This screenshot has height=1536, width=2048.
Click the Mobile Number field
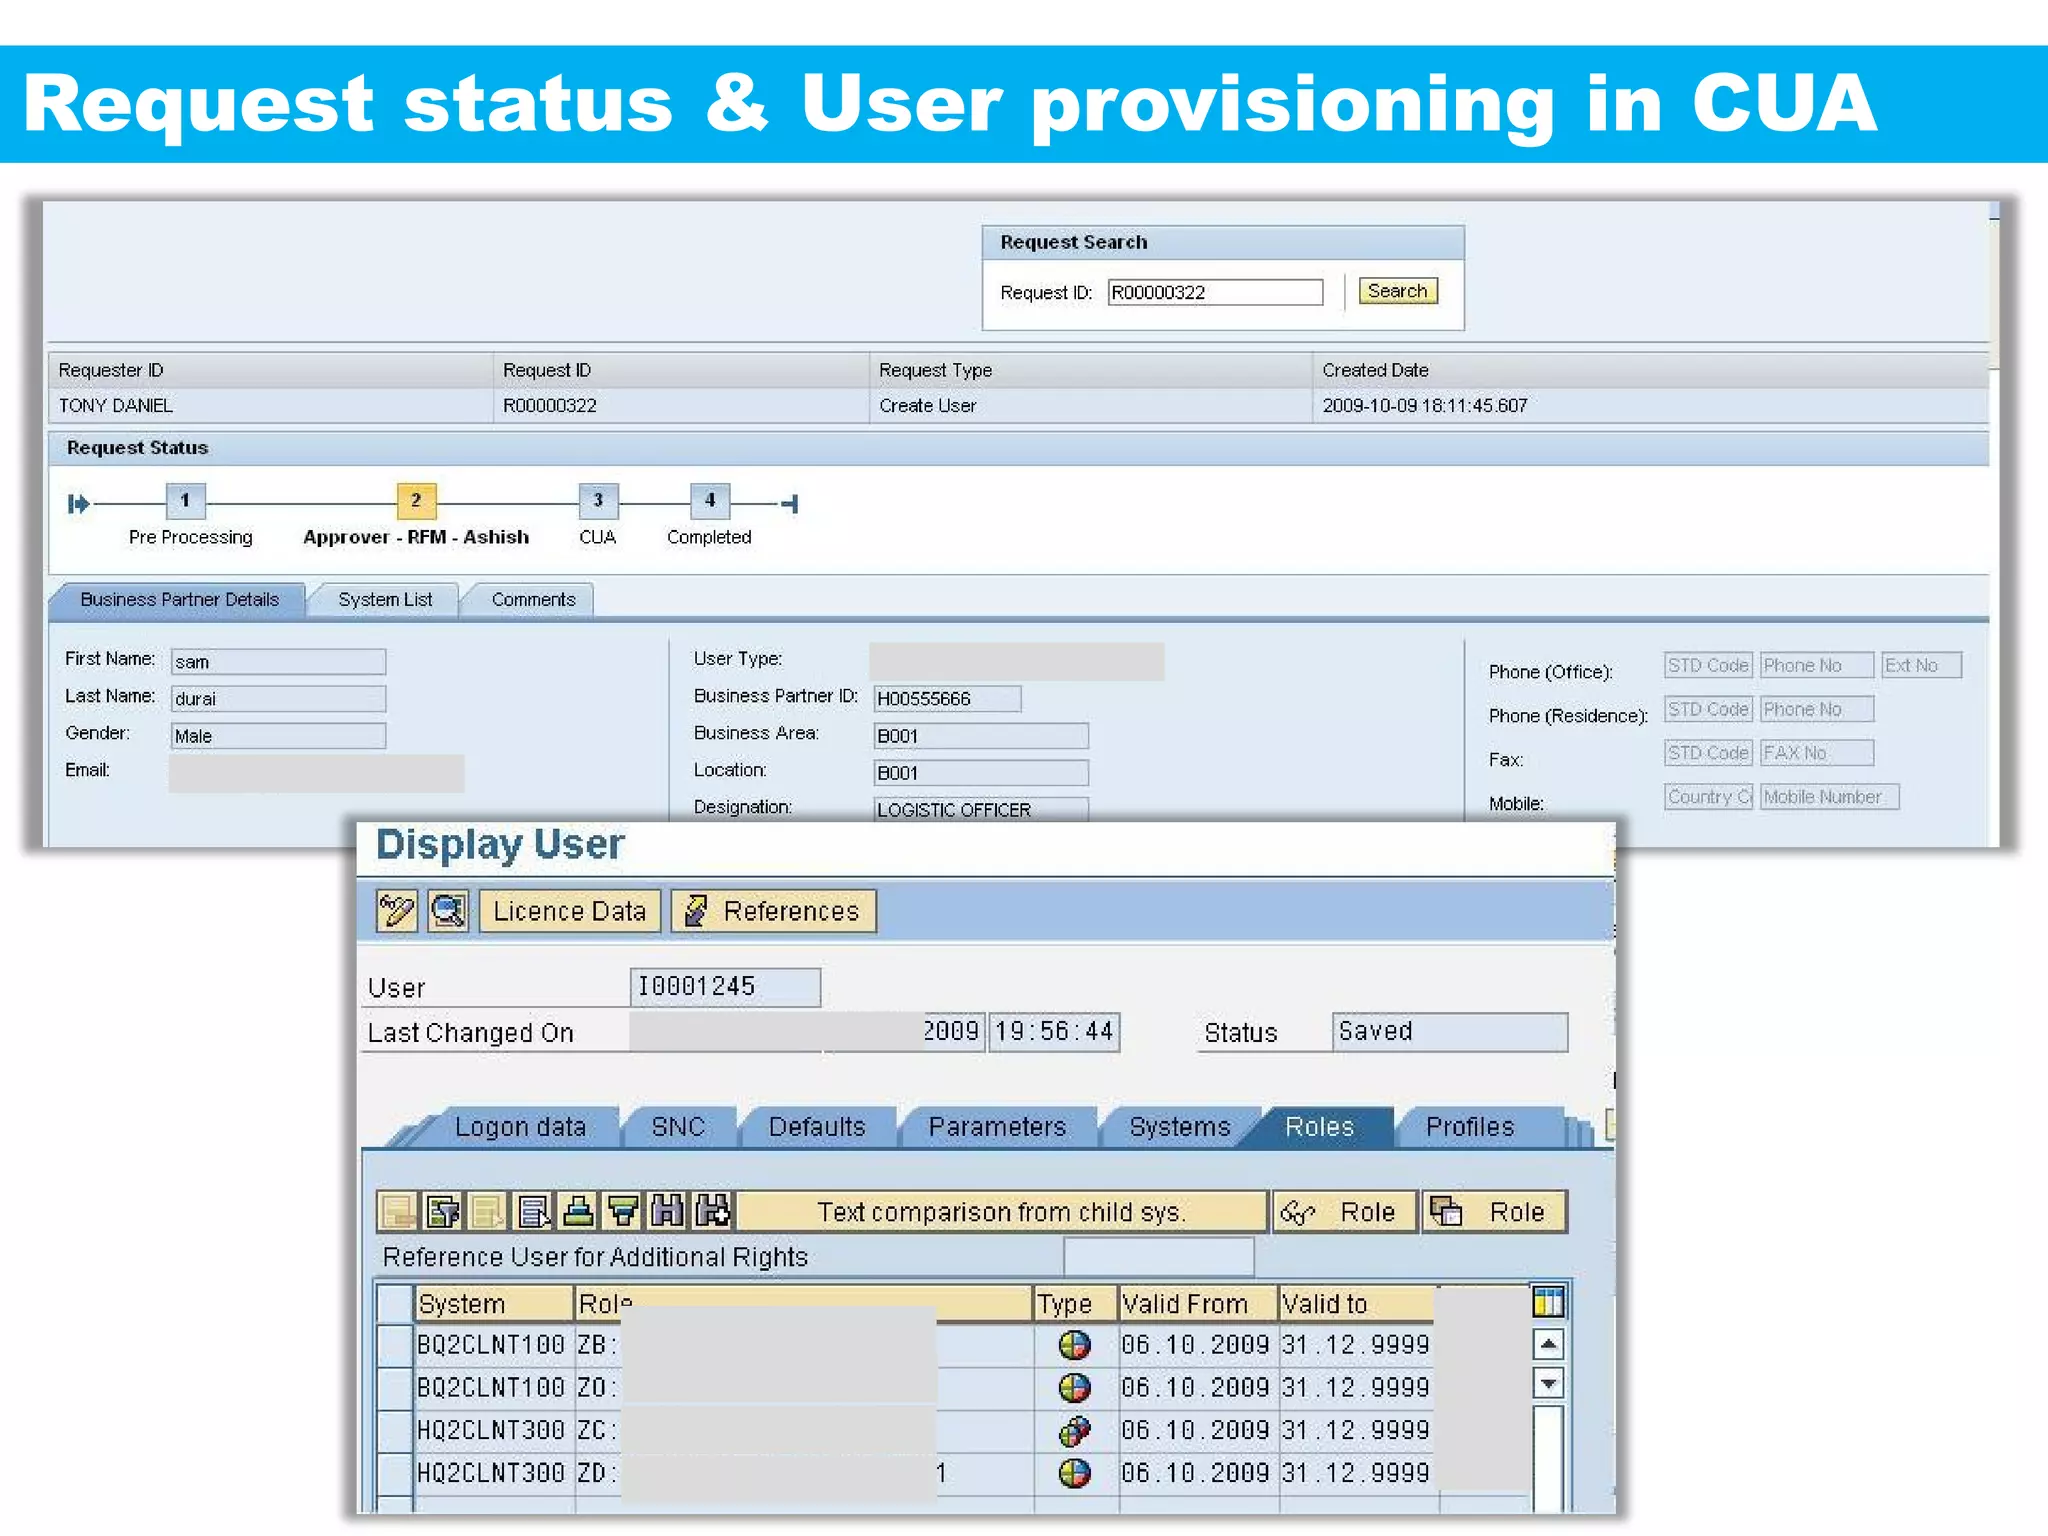[1829, 797]
